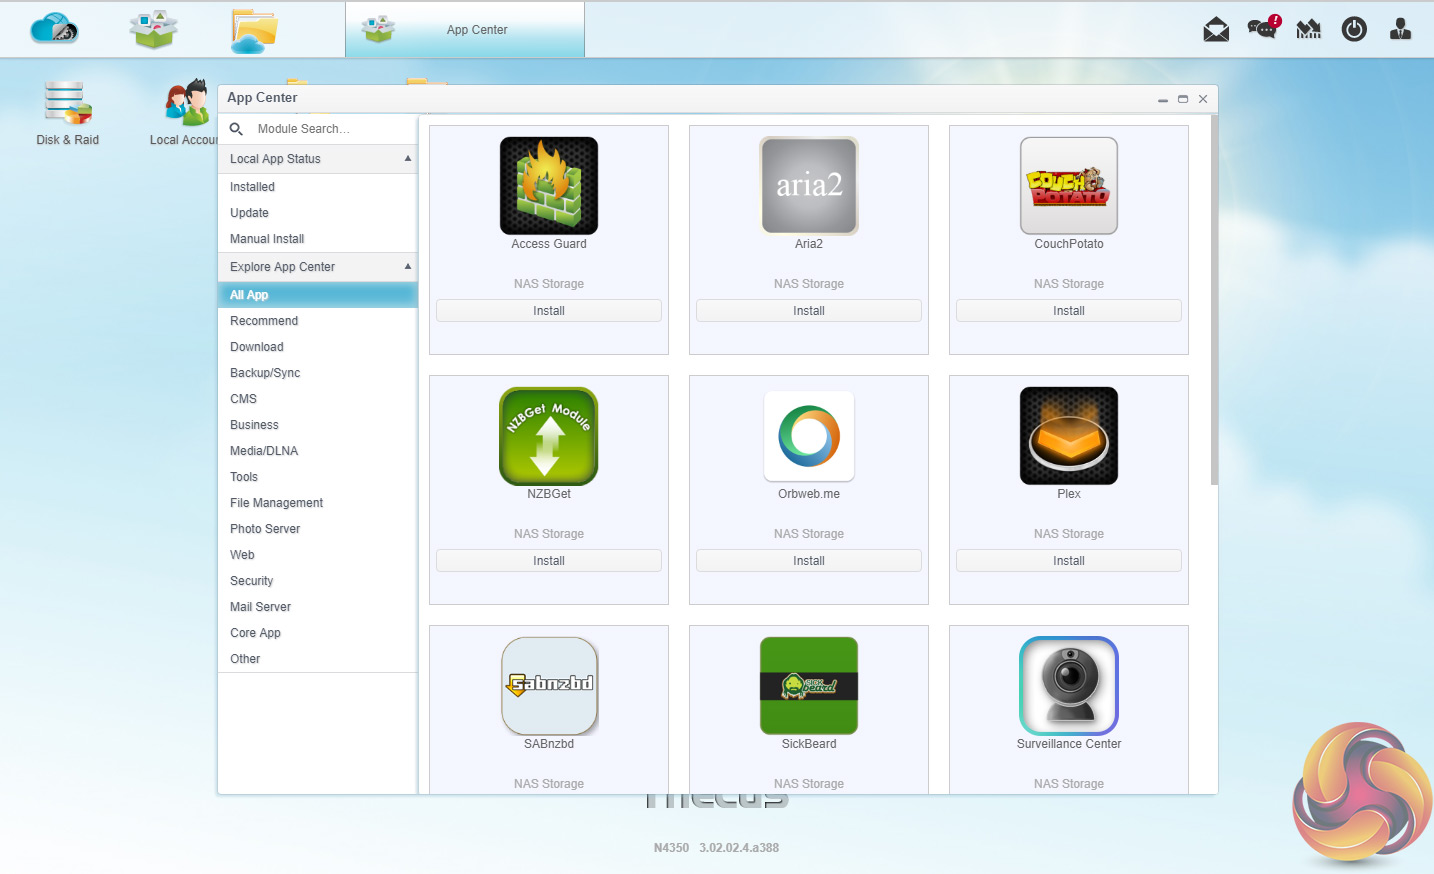Click the "Orbweb.me" name label
Viewport: 1434px width, 874px height.
[809, 494]
